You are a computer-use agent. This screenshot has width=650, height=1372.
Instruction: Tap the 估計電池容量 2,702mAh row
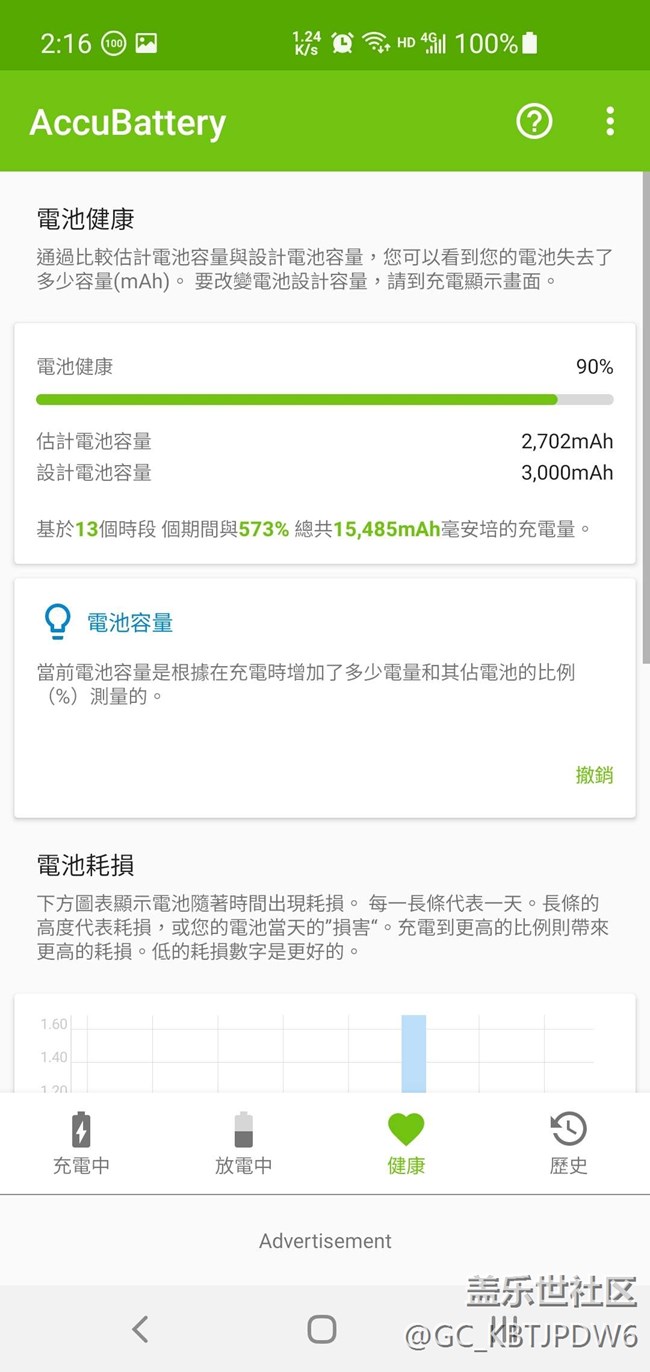coord(325,441)
